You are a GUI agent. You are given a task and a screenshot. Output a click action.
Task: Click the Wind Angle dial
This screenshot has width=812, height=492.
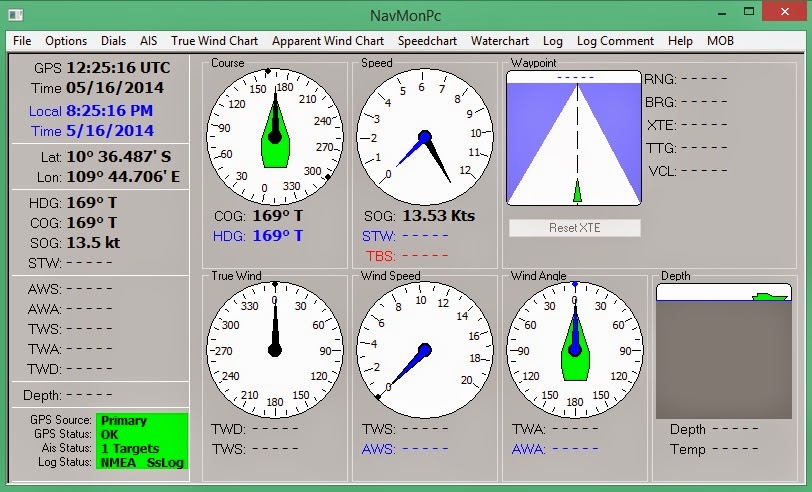(575, 350)
